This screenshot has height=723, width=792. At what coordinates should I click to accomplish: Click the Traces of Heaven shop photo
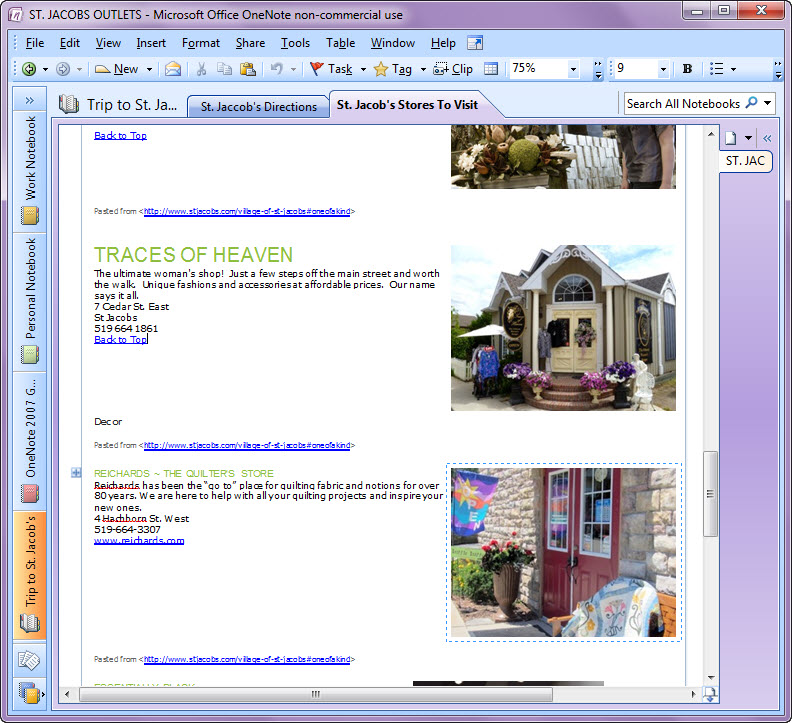click(563, 328)
